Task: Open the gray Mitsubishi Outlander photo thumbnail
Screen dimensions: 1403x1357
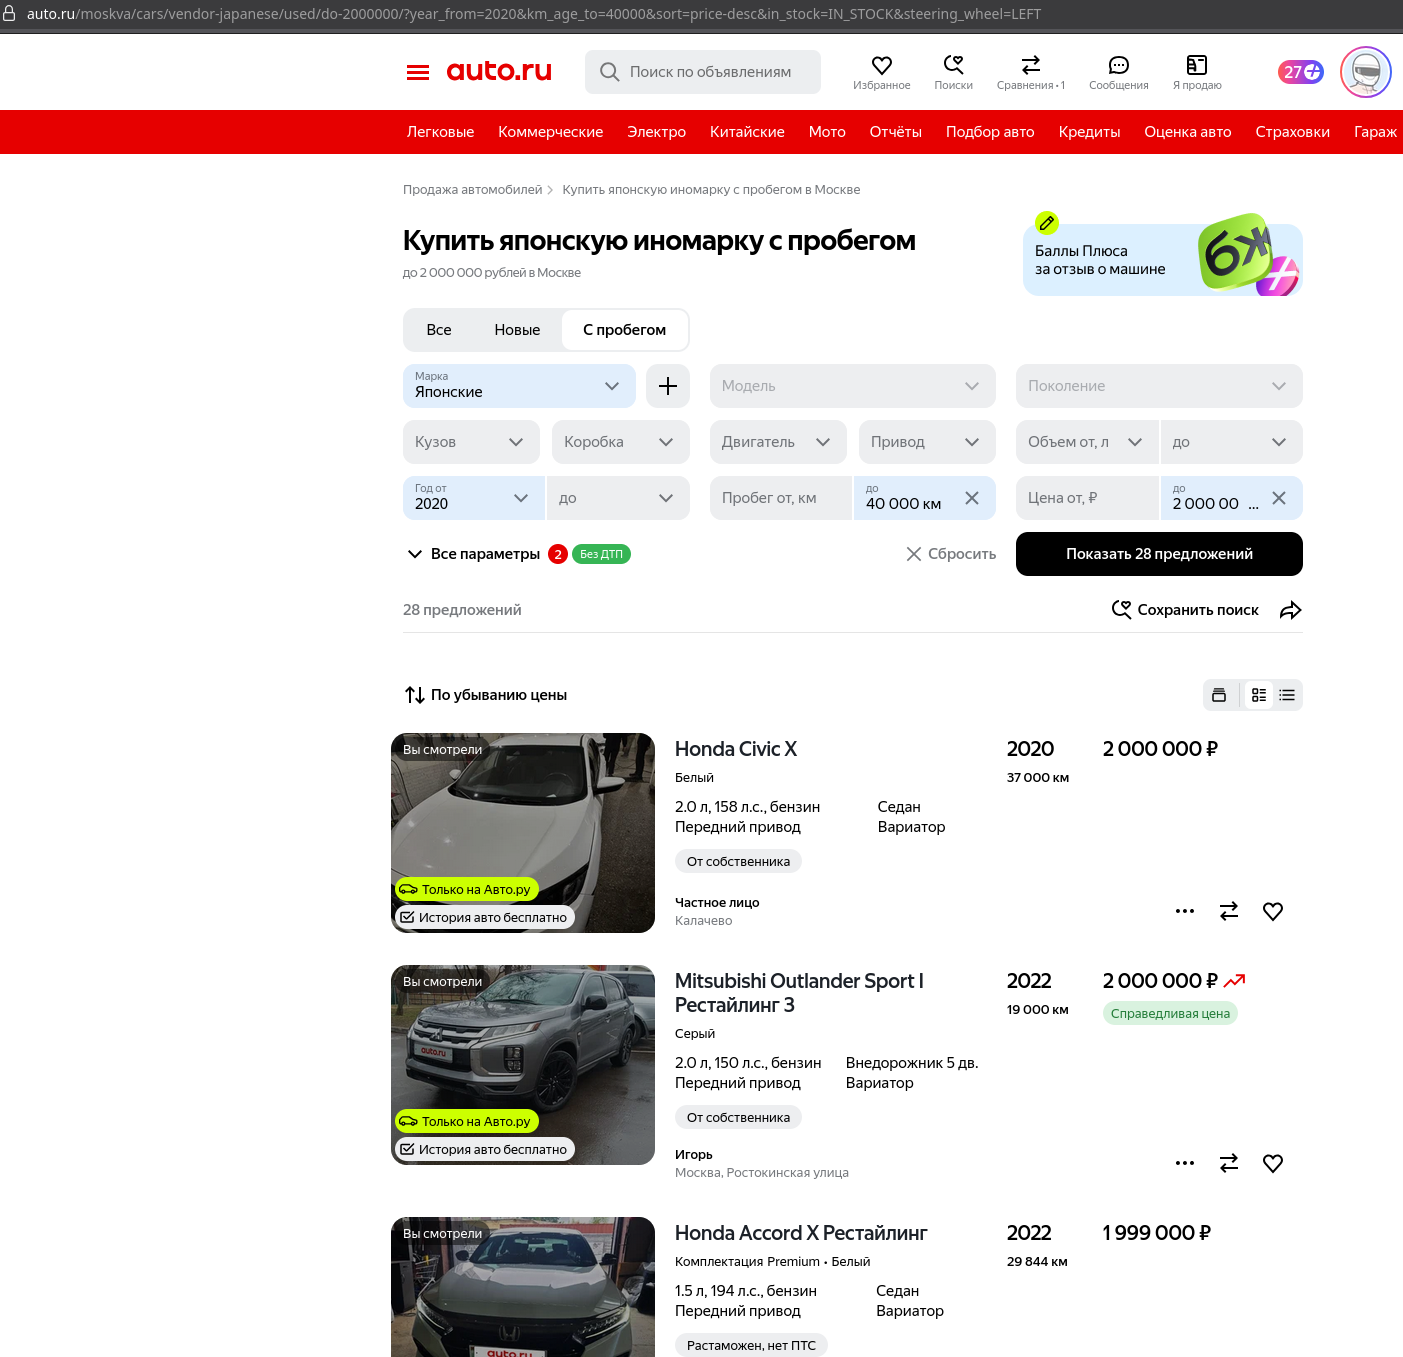Action: 523,1065
